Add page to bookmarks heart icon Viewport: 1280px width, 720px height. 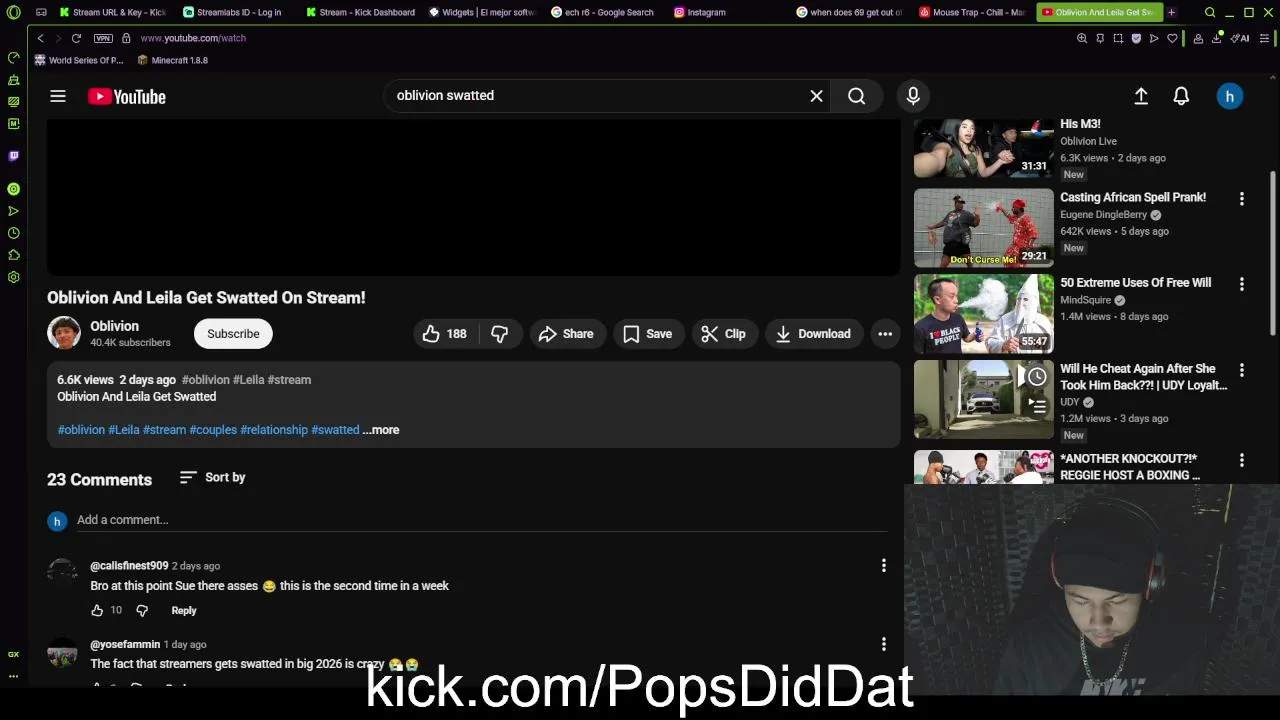tap(1172, 38)
